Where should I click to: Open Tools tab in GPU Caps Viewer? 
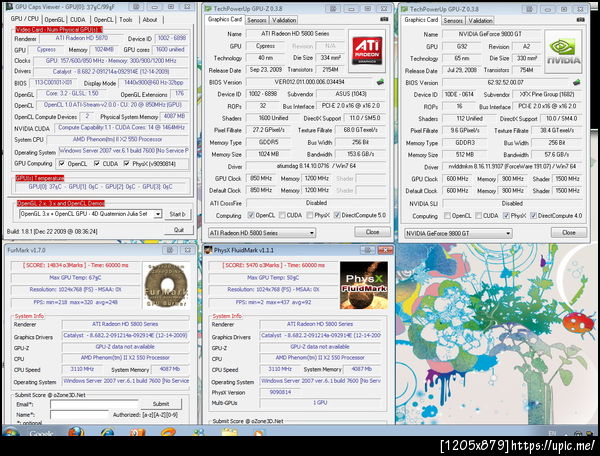[x=126, y=20]
